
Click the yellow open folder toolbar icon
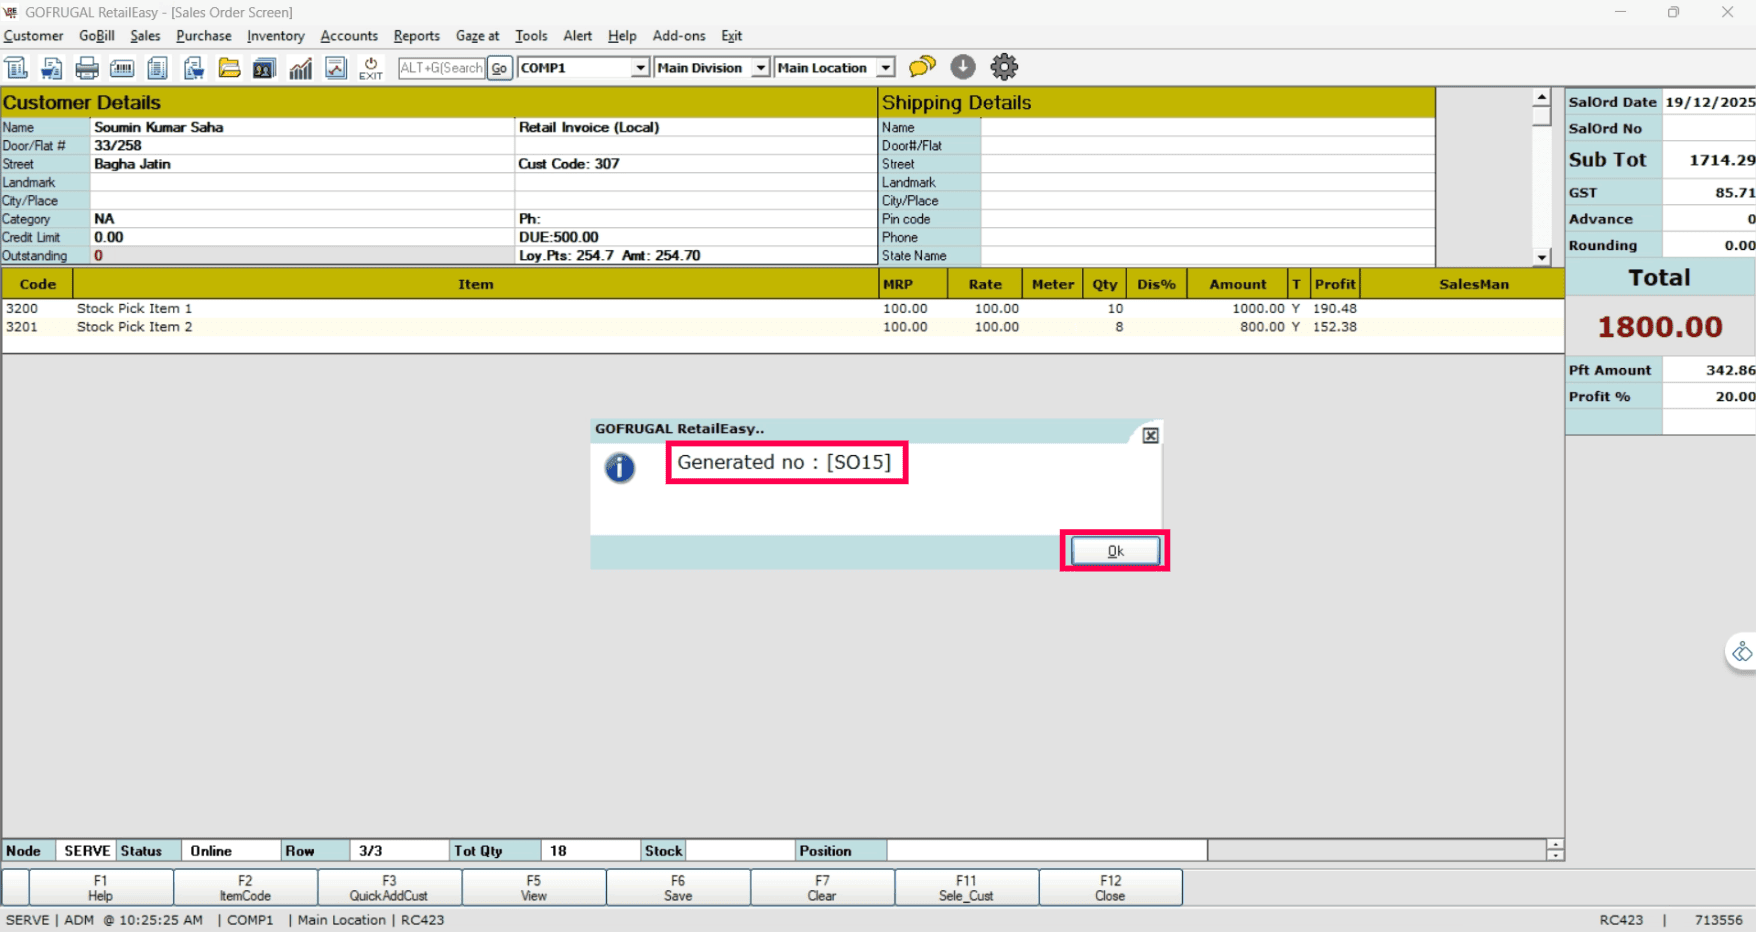pyautogui.click(x=229, y=68)
